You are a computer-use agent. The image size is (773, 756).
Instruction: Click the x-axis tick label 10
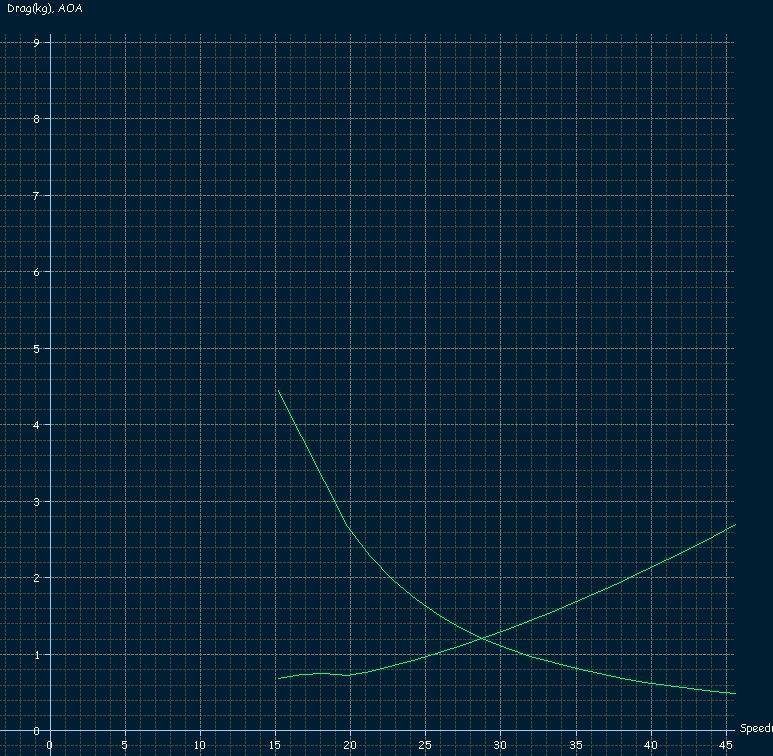coord(200,745)
